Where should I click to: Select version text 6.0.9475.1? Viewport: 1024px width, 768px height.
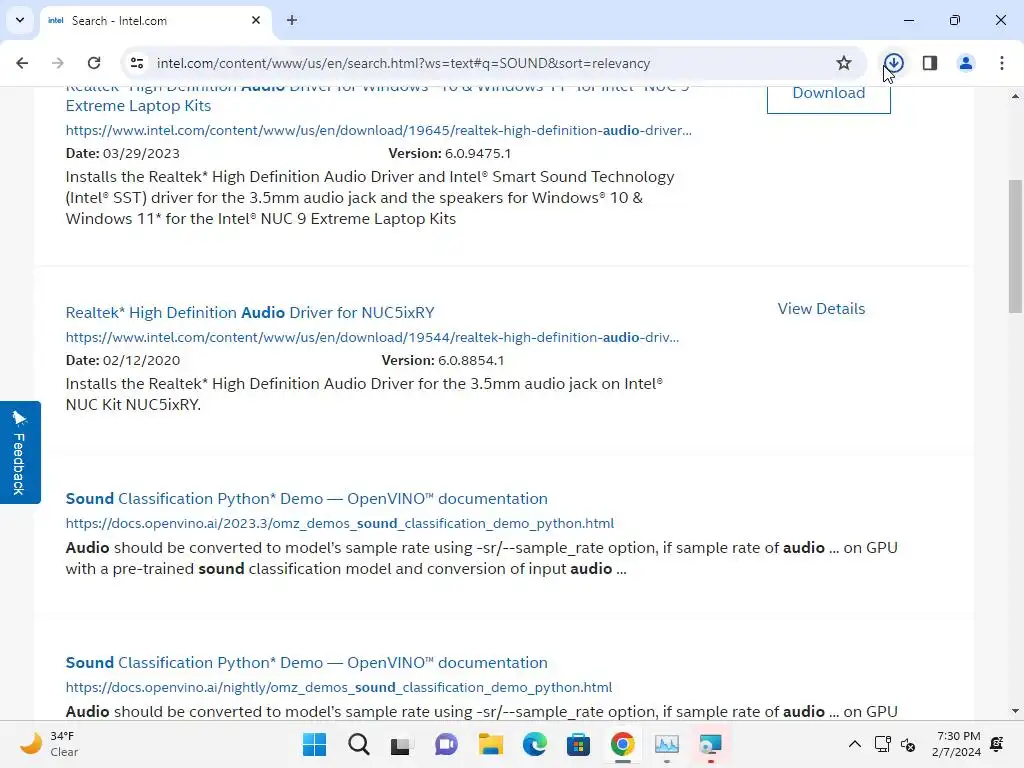tap(478, 153)
